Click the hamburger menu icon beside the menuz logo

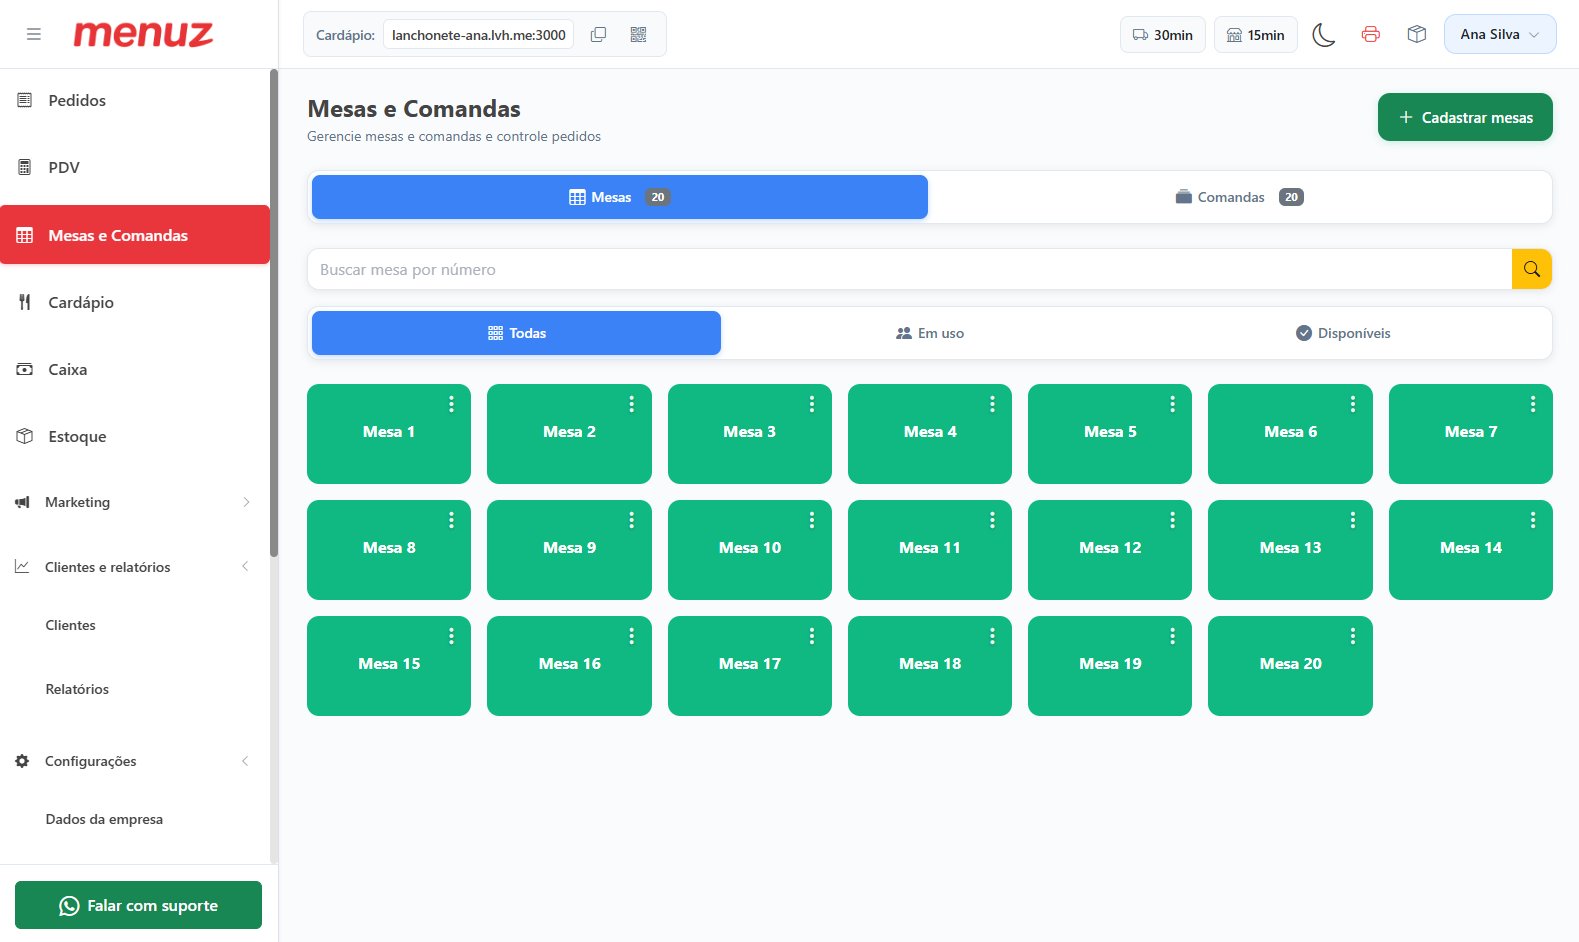pos(34,34)
